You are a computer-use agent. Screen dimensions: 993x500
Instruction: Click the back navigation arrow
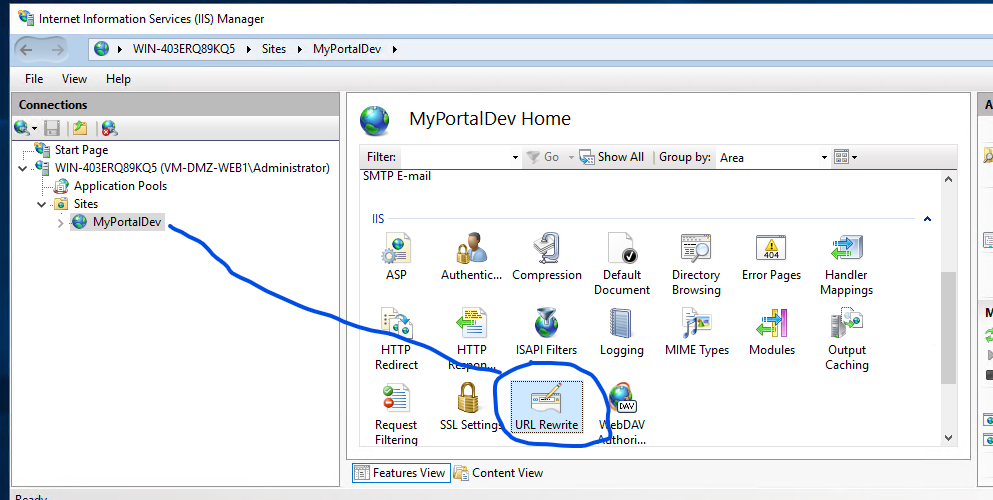27,49
